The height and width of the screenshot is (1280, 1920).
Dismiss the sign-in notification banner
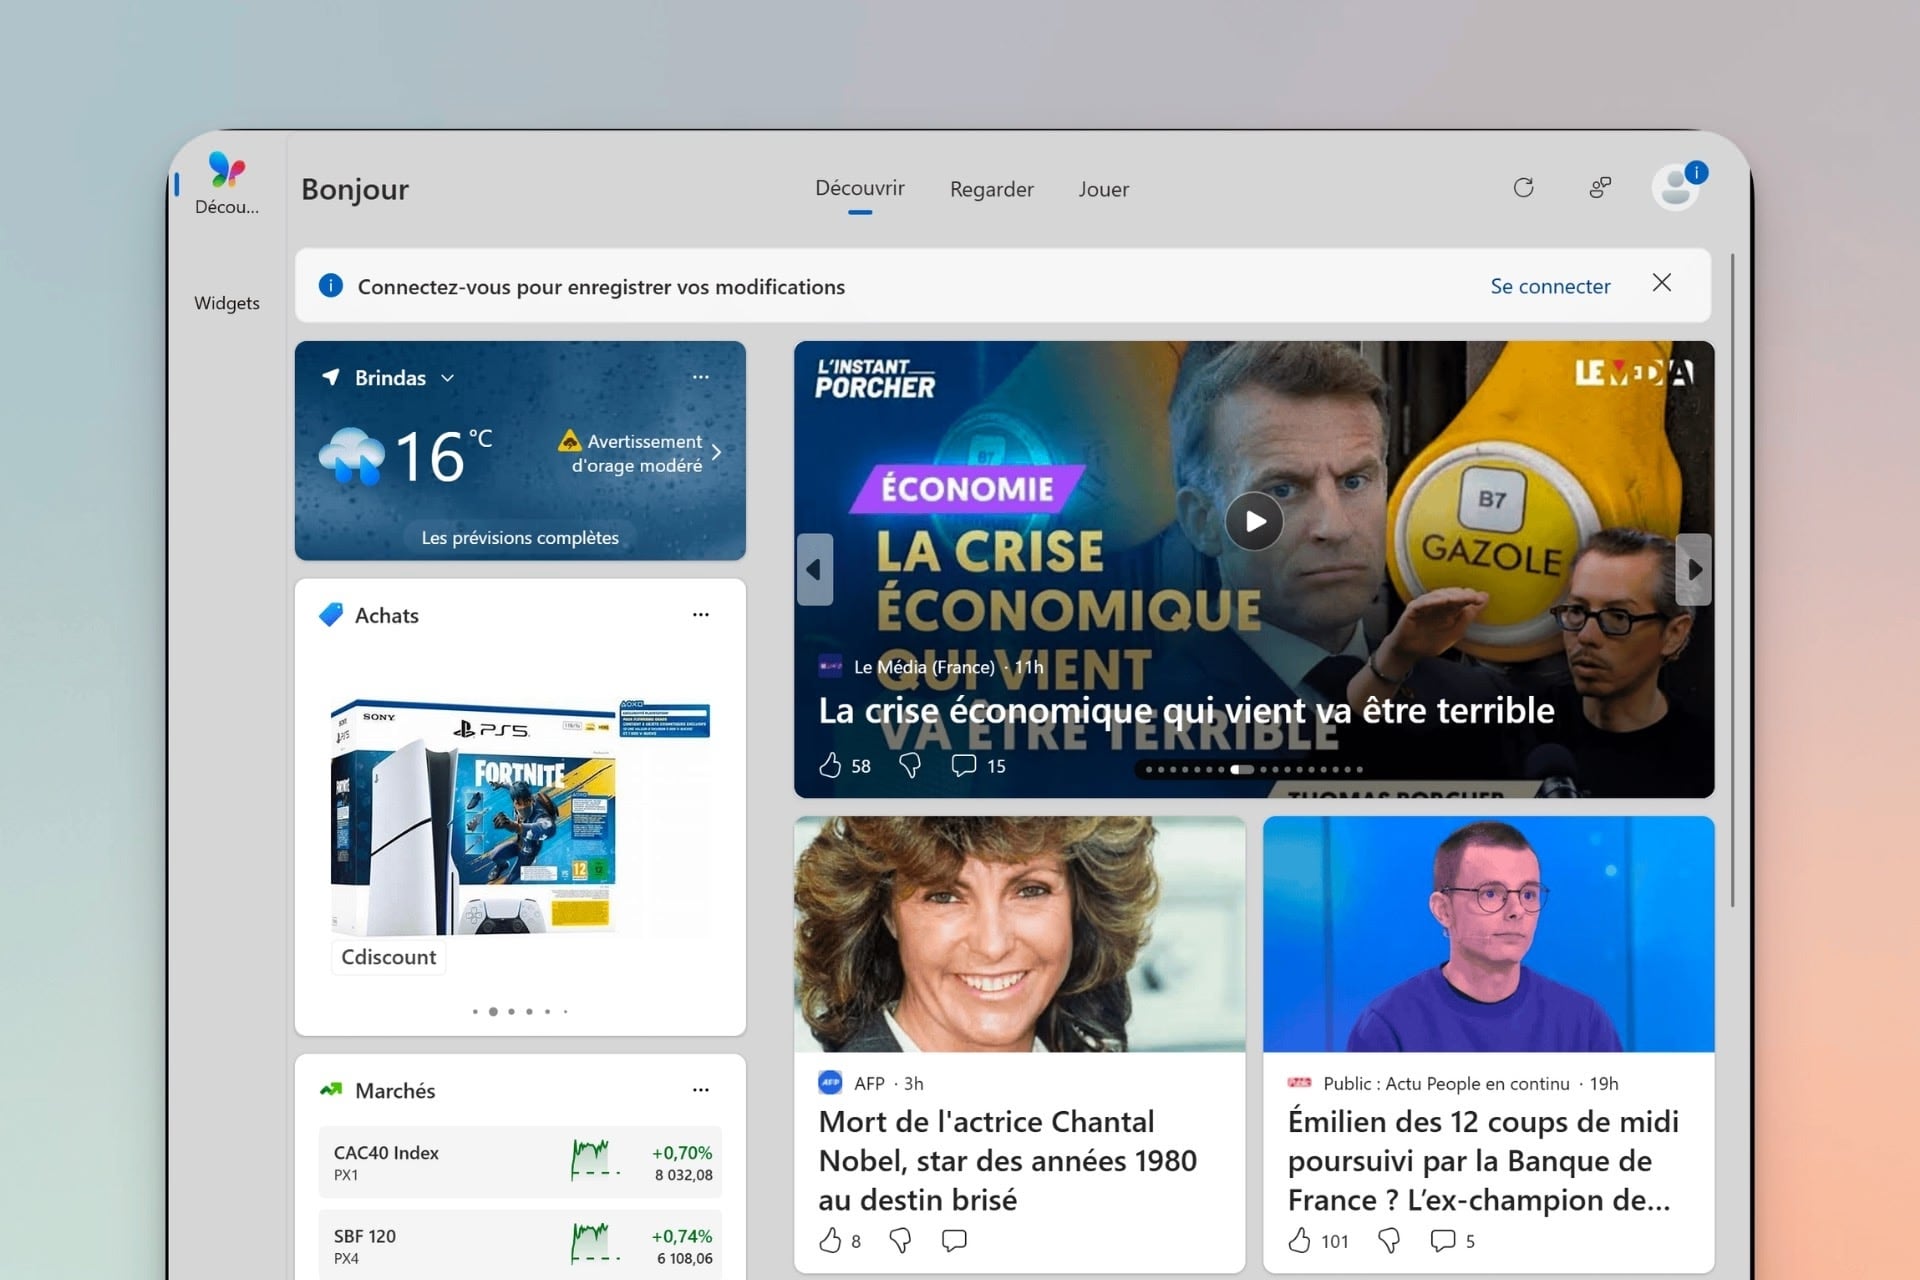[x=1662, y=283]
